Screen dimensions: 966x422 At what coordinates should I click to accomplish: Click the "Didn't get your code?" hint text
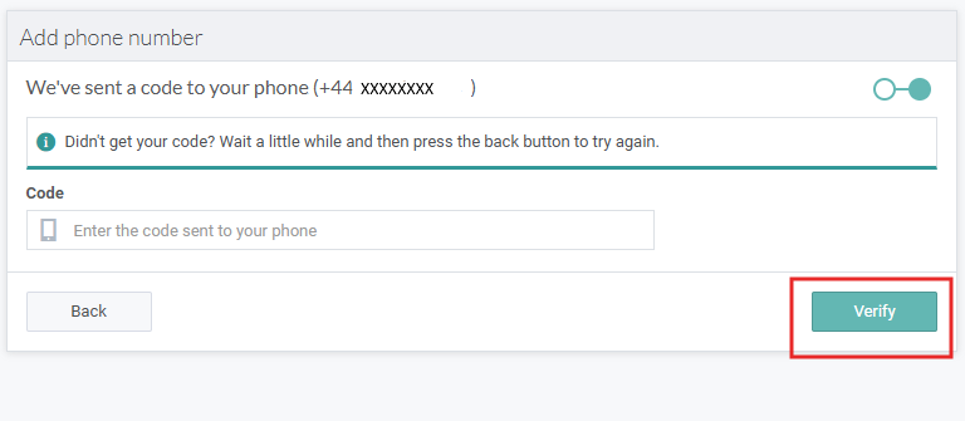tap(362, 142)
